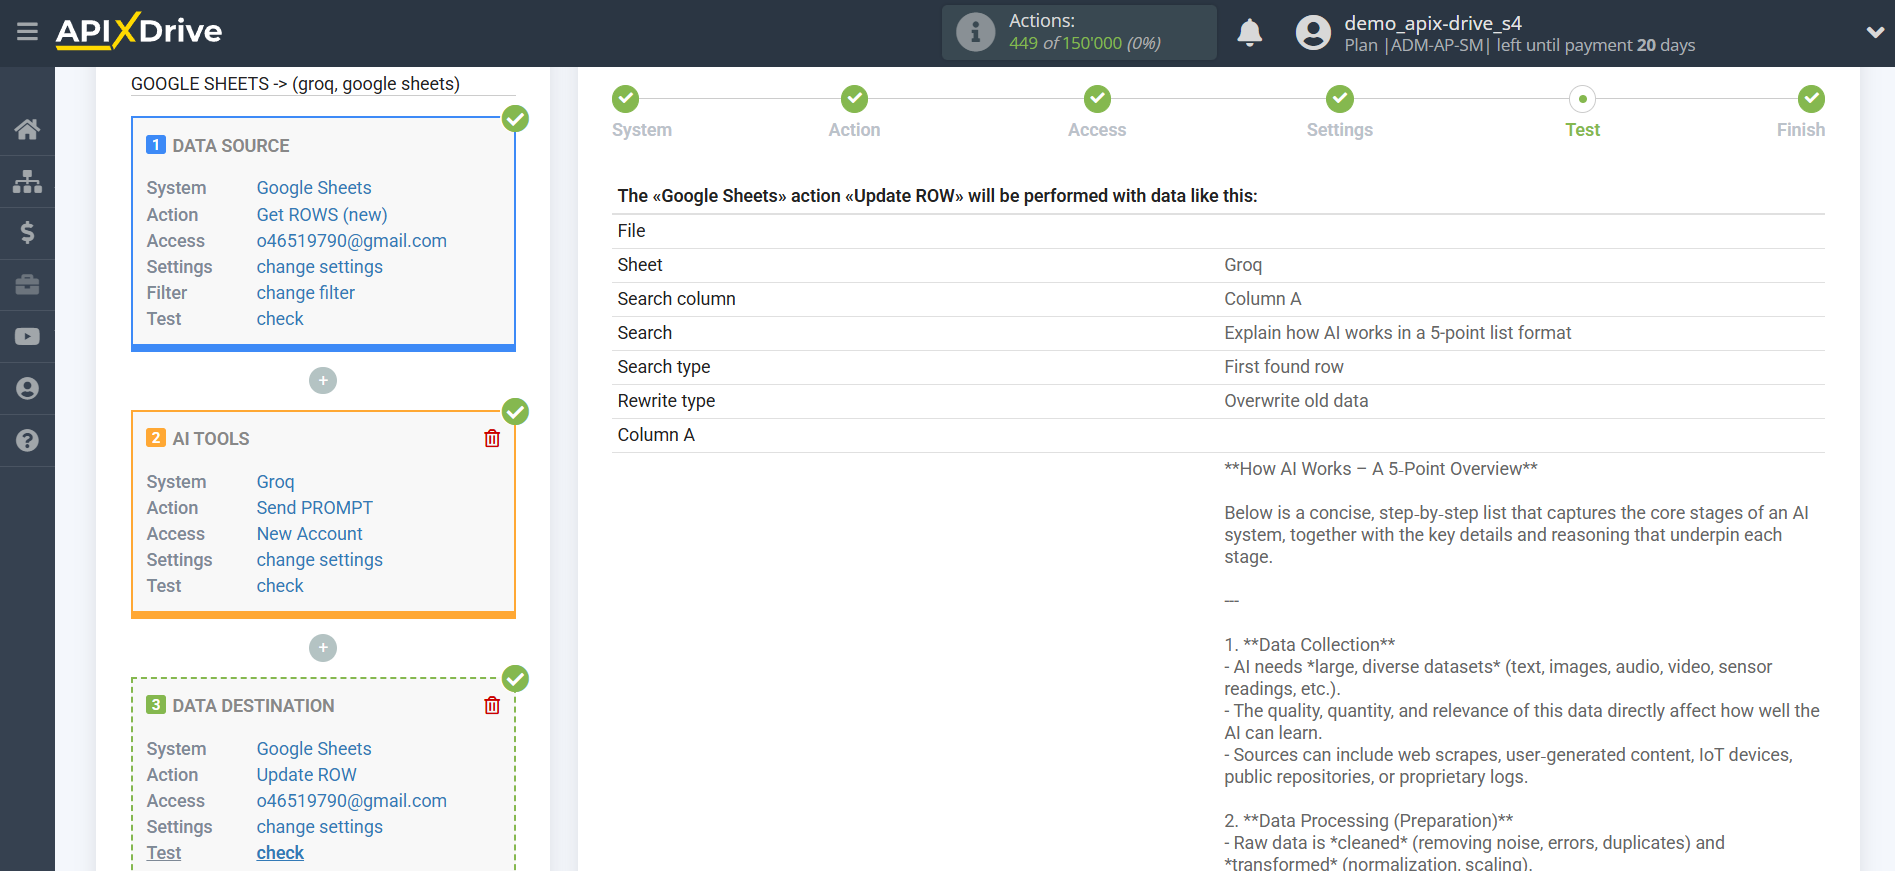The width and height of the screenshot is (1895, 871).
Task: Open the briefcase sidebar icon
Action: [x=27, y=285]
